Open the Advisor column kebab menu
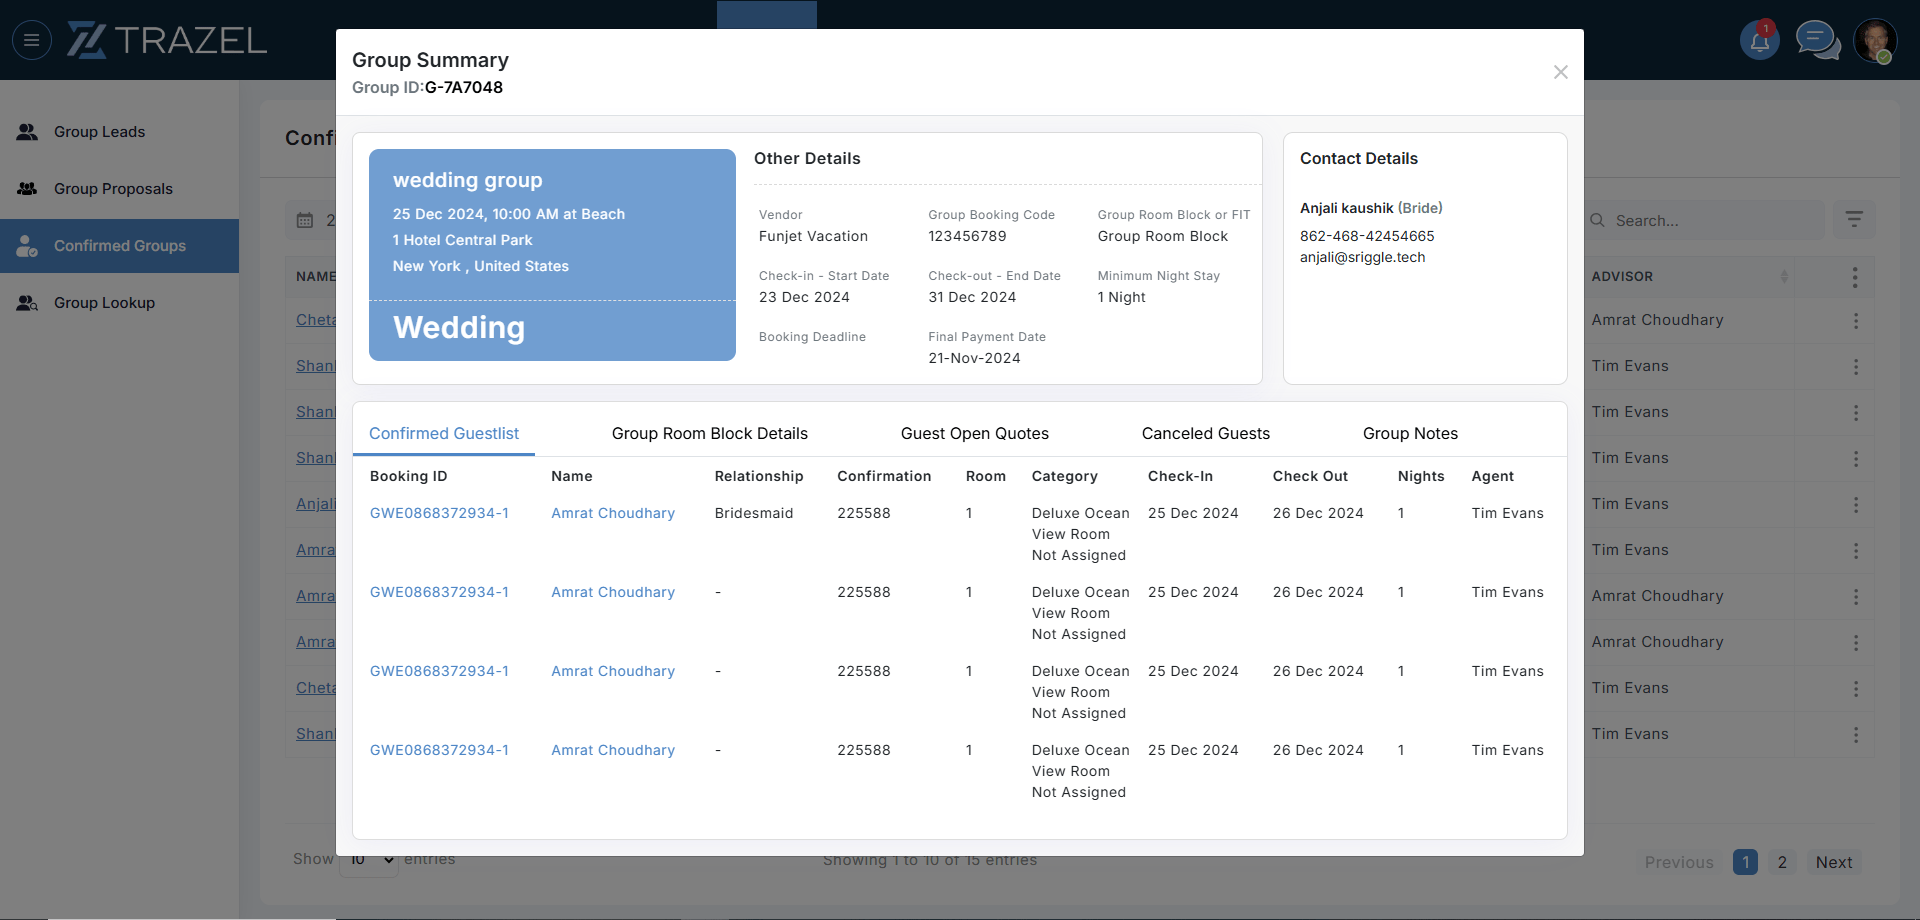This screenshot has width=1920, height=920. [1855, 277]
